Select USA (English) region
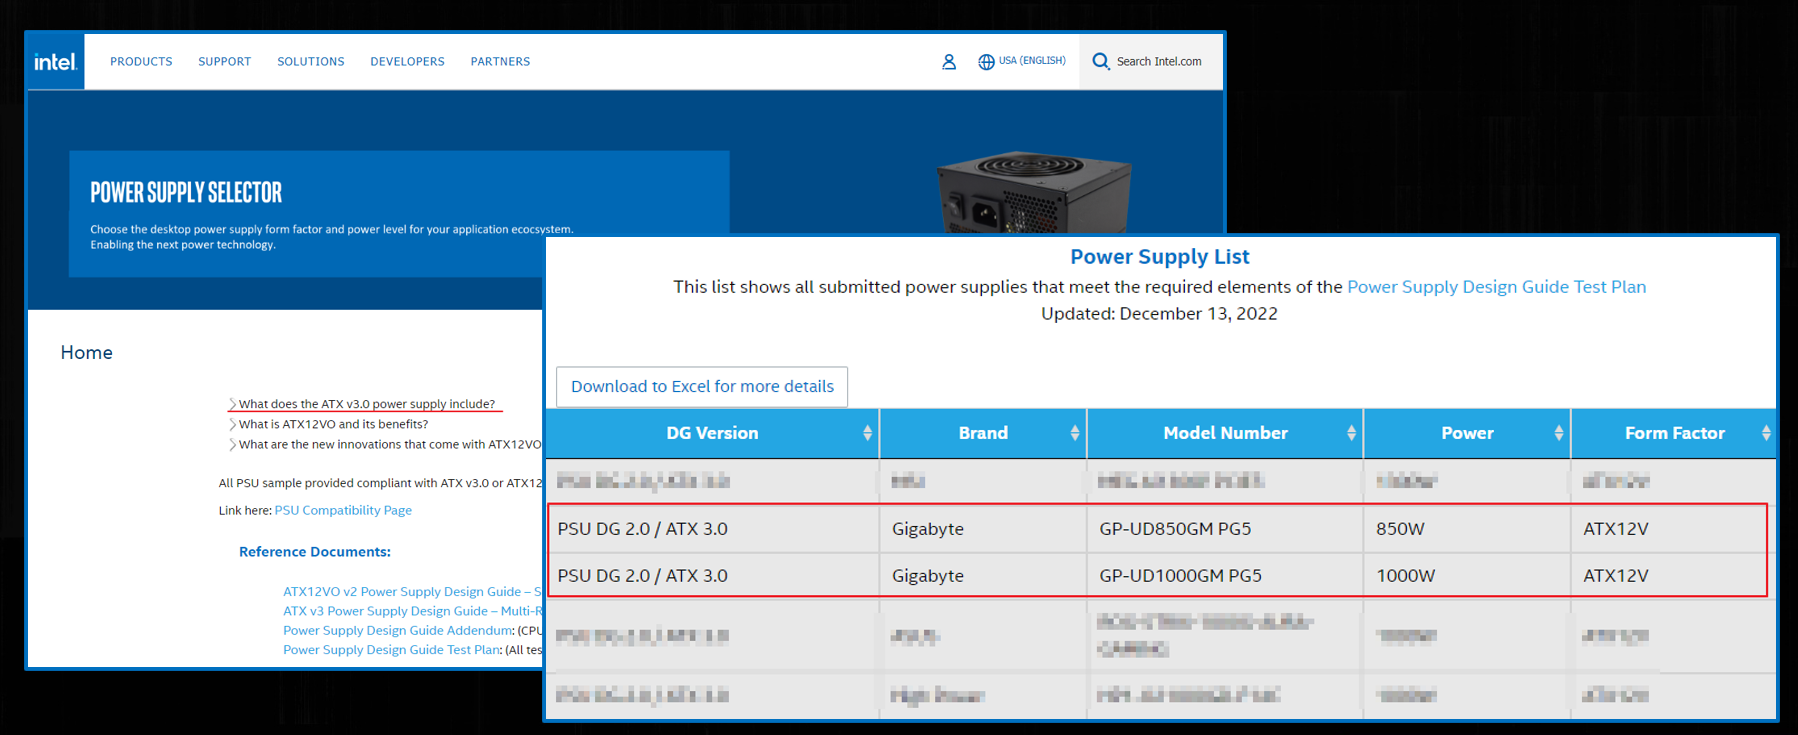Screen dimensions: 1798x735 (1032, 61)
